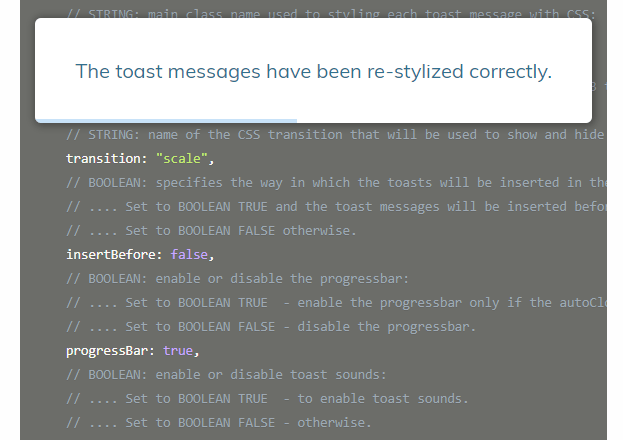Image resolution: width=623 pixels, height=440 pixels.
Task: Click the "enable or disable toast sounds" comment
Action: [x=226, y=374]
